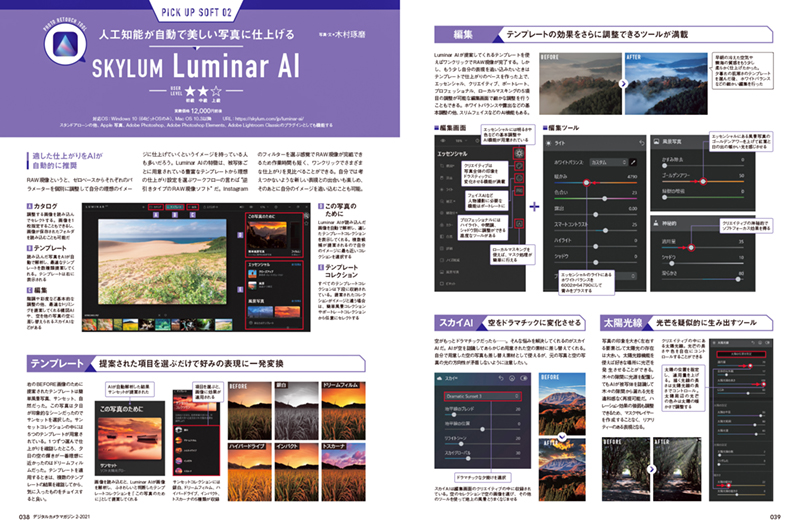Adjust the 地平線のブレンド slider
This screenshot has height=530, width=800.
(x=482, y=415)
